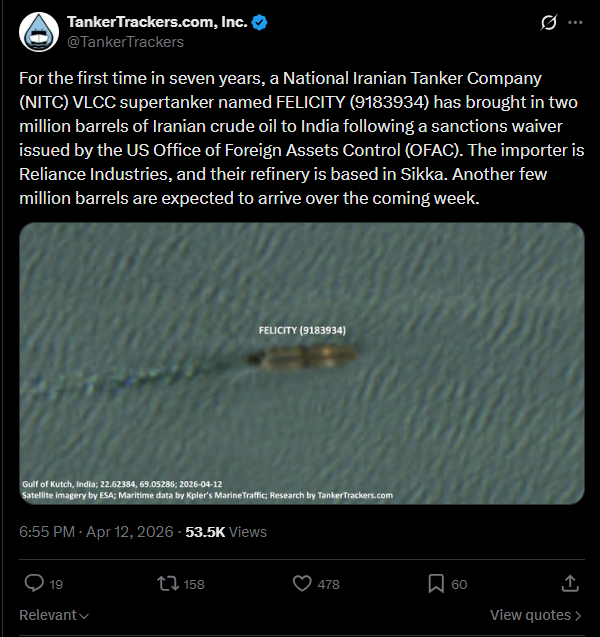Click the share post icon

[570, 583]
